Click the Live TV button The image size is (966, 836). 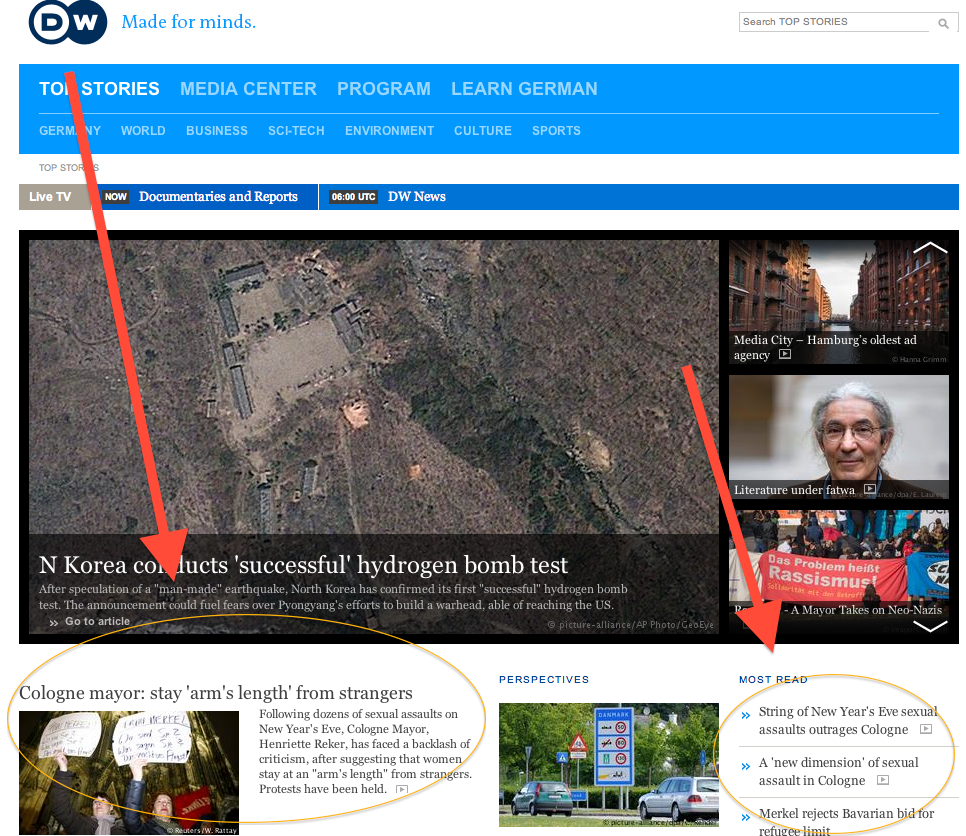tap(54, 197)
